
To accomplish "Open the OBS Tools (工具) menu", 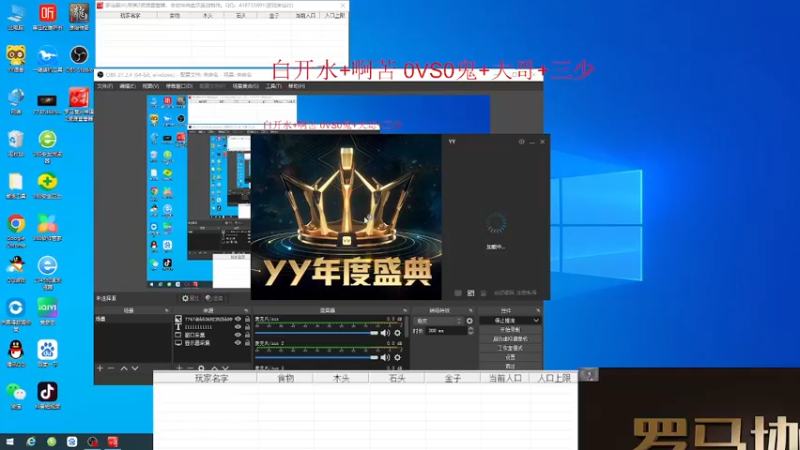I will point(273,86).
